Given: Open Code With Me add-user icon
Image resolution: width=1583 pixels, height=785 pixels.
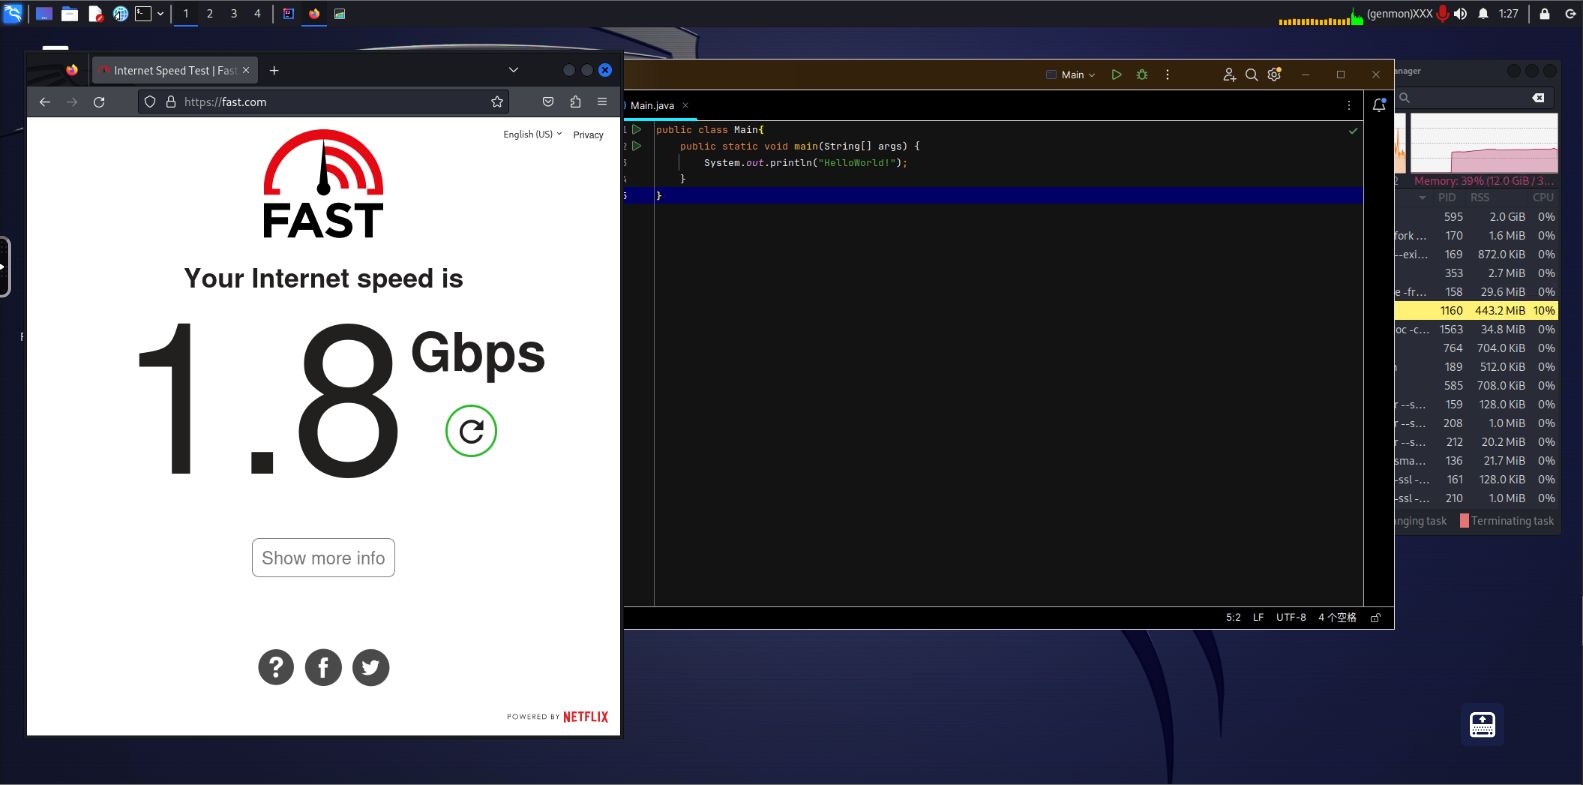Looking at the screenshot, I should point(1229,75).
